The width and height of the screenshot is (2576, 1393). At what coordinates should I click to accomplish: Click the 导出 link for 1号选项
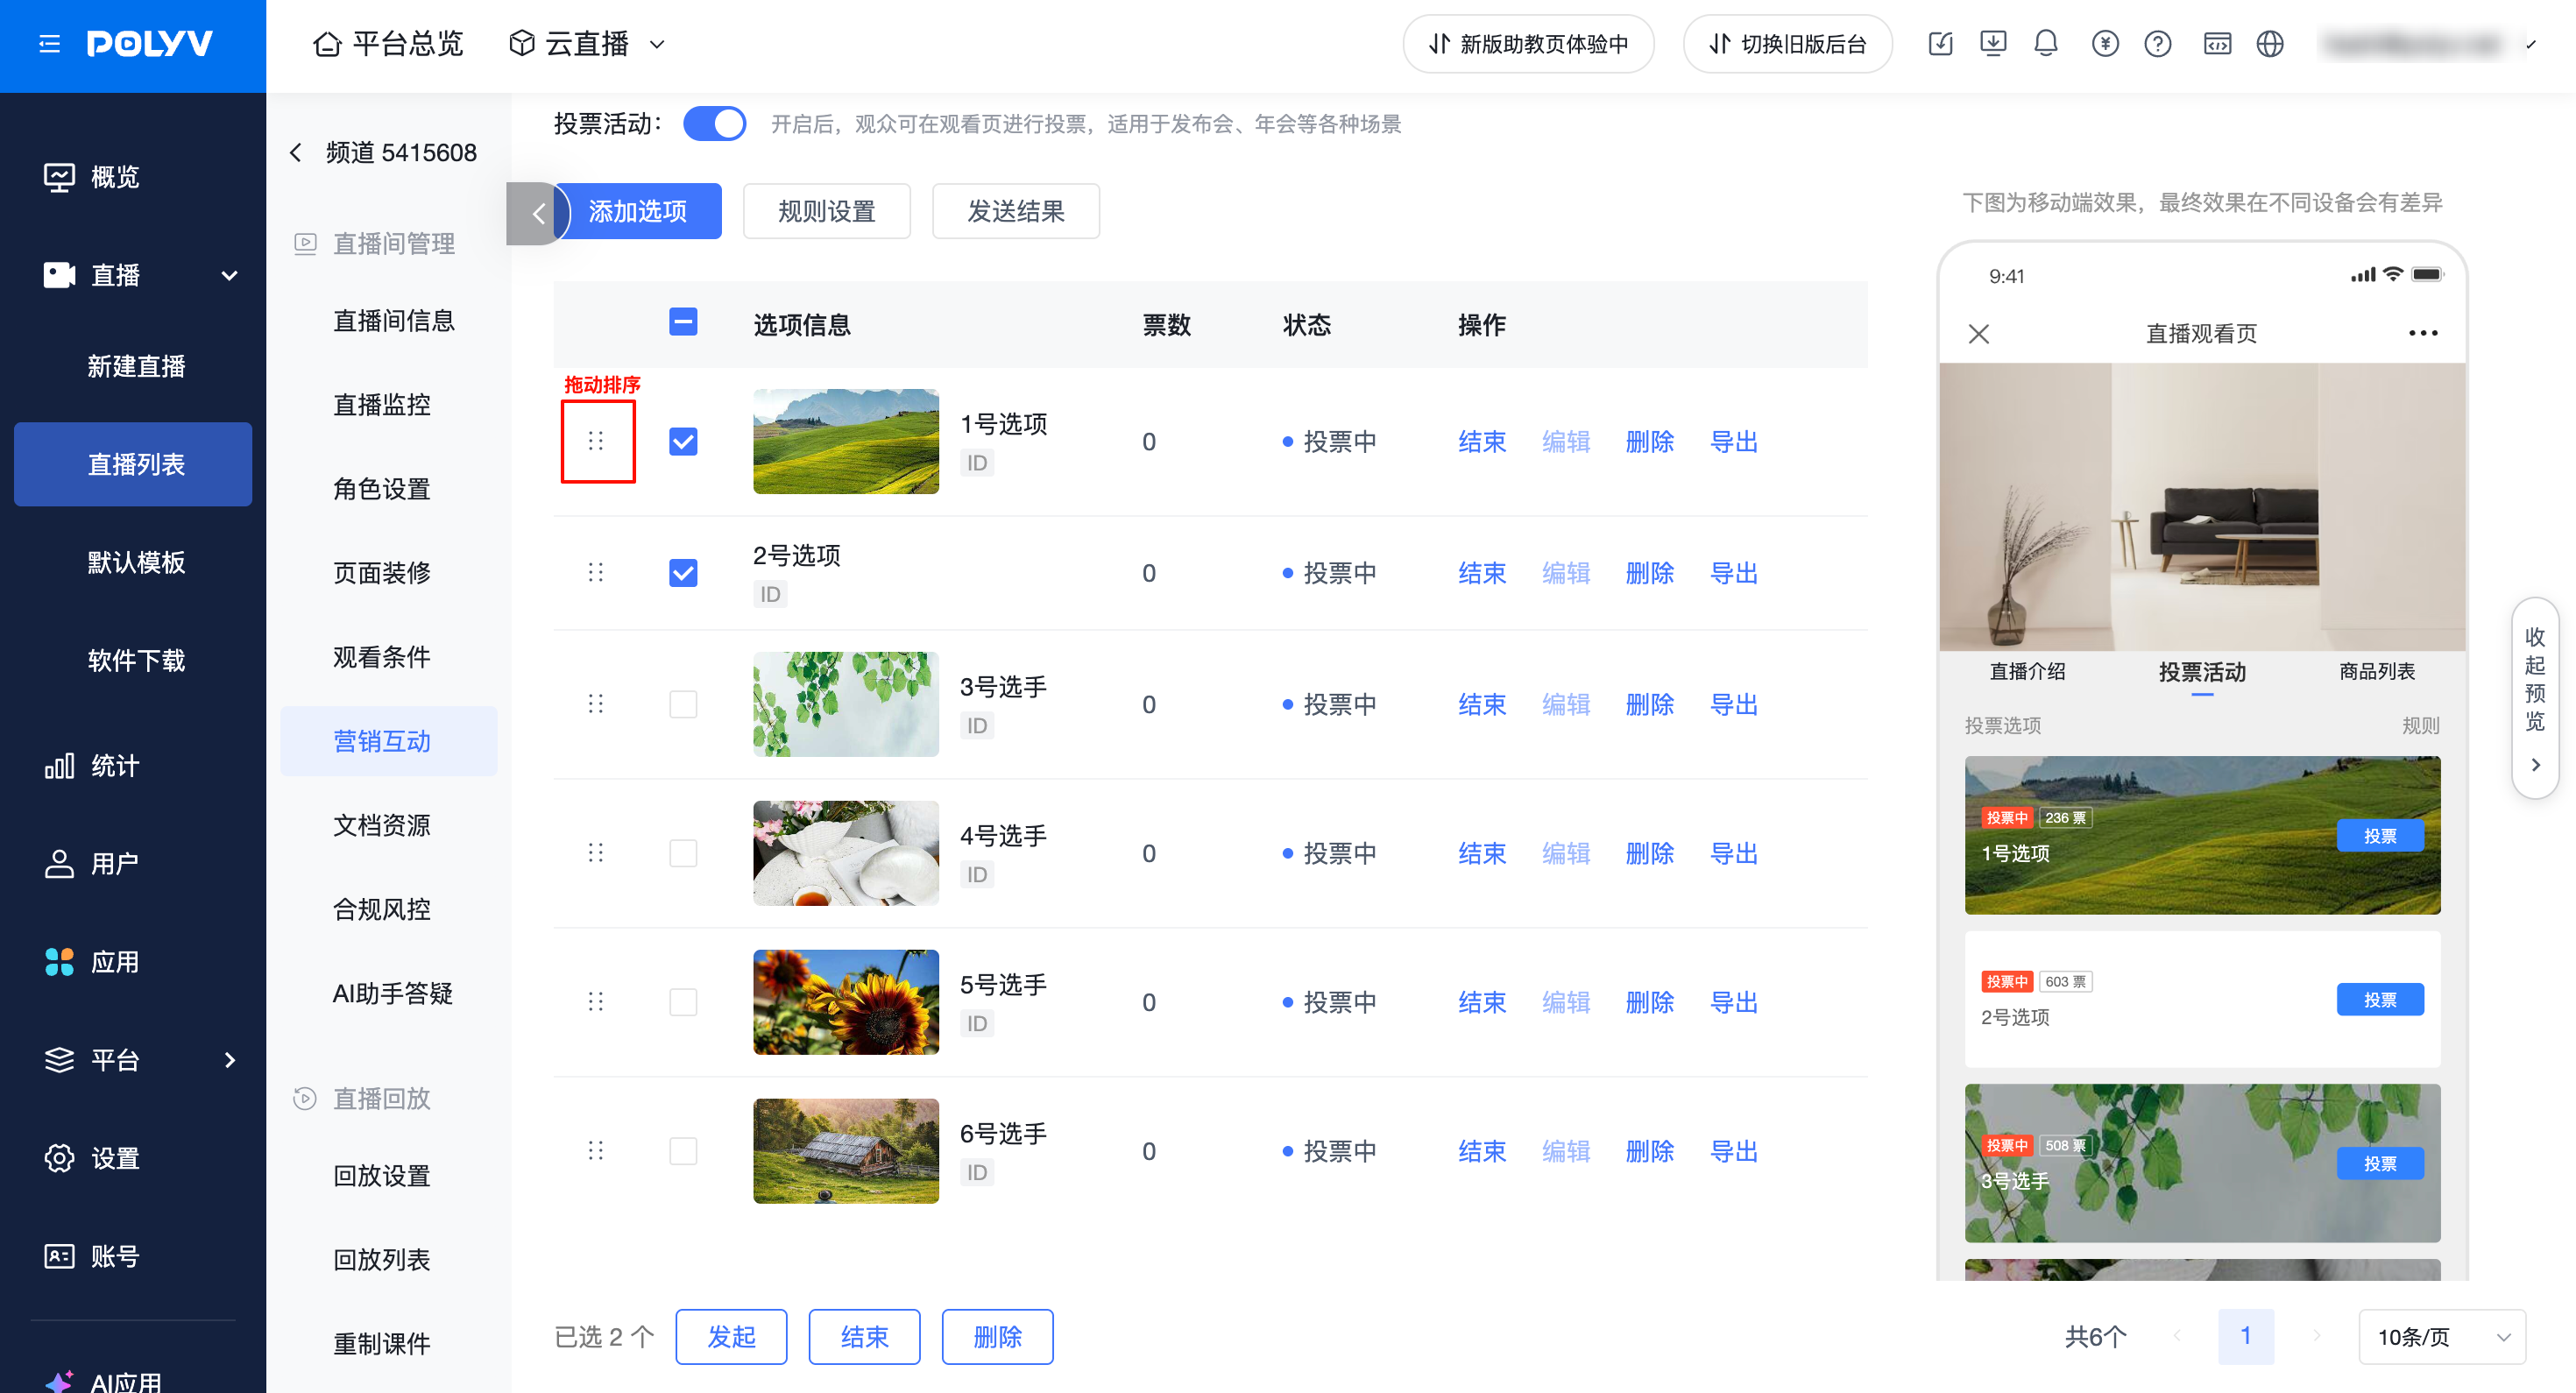pos(1734,441)
